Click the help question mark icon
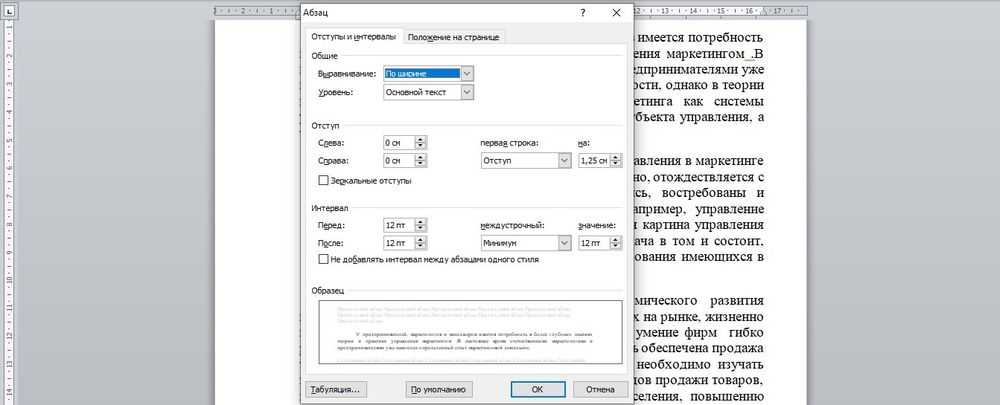The width and height of the screenshot is (1000, 405). (x=582, y=12)
